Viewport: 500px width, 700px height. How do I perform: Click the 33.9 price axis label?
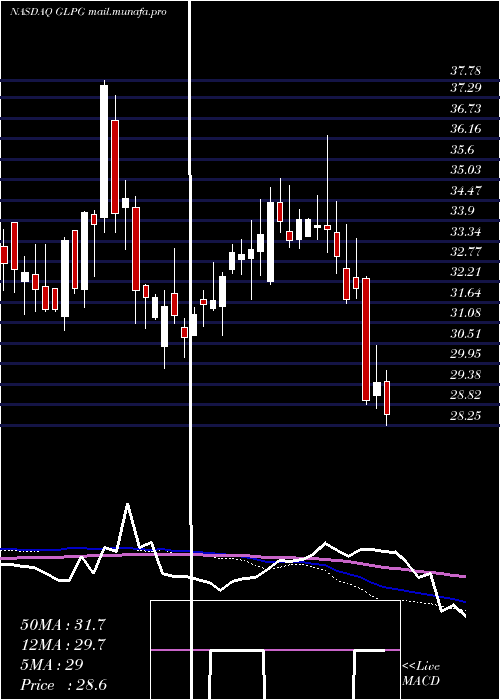(x=462, y=211)
